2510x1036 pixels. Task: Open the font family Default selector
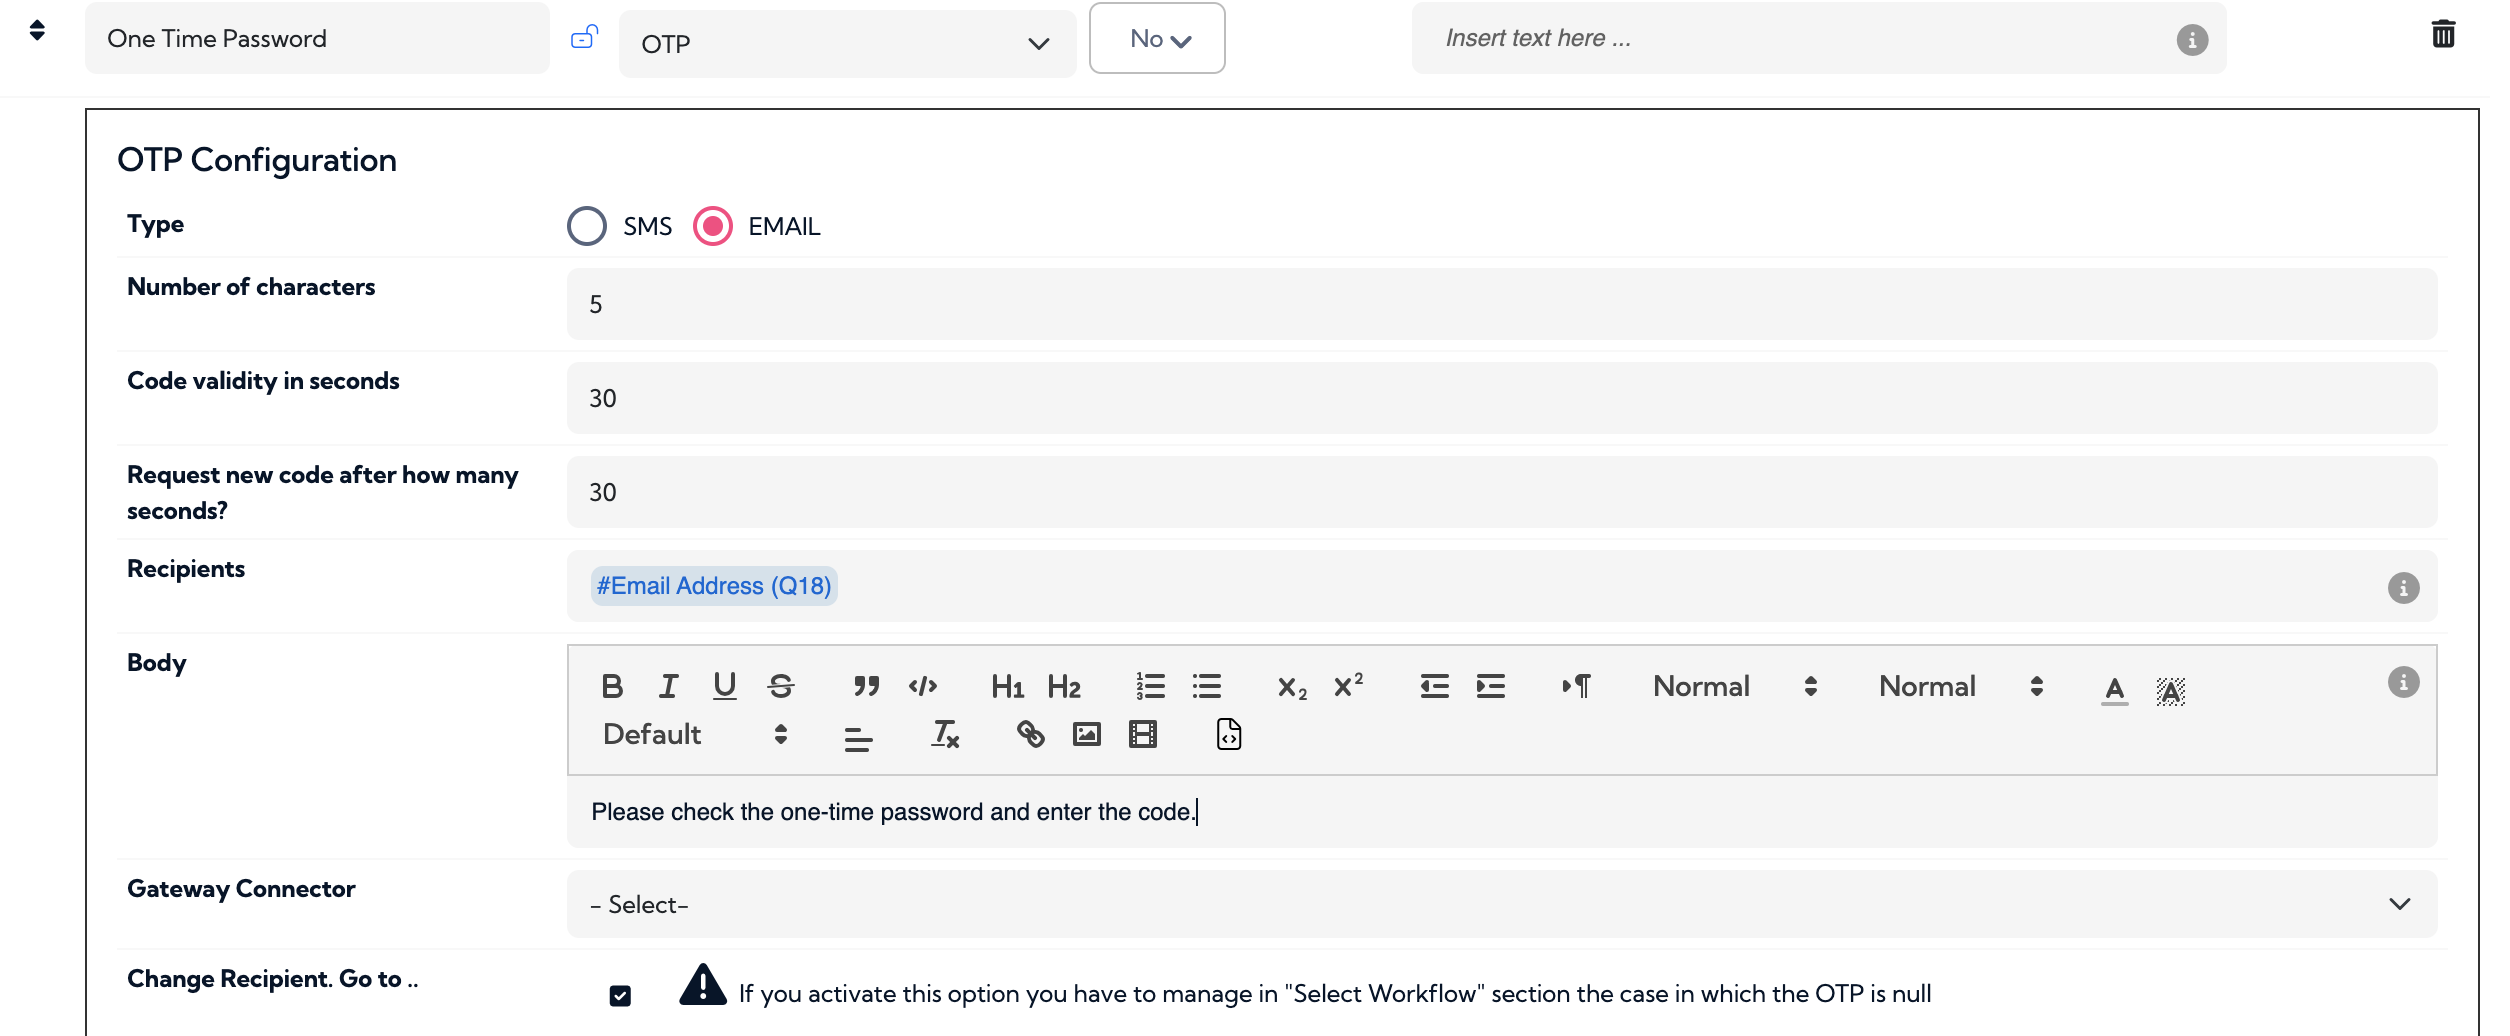coord(694,734)
